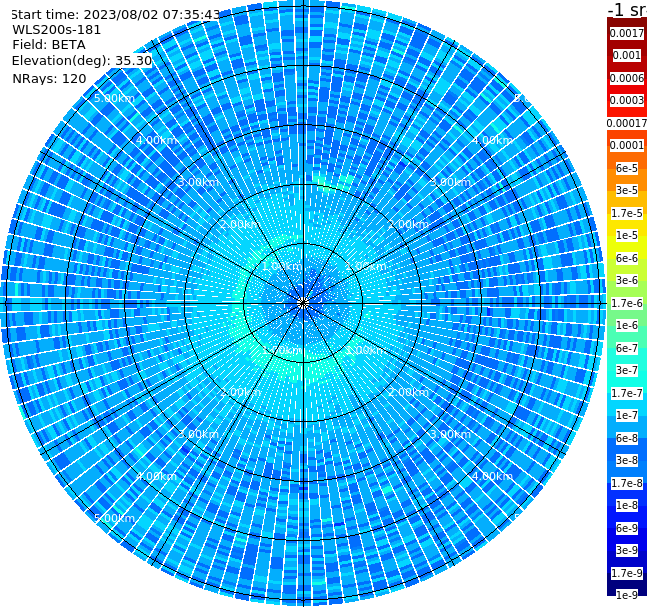Click the Start time 2023/08/02 07:35:43 text
Viewport: 647px width, 607px height.
click(116, 15)
